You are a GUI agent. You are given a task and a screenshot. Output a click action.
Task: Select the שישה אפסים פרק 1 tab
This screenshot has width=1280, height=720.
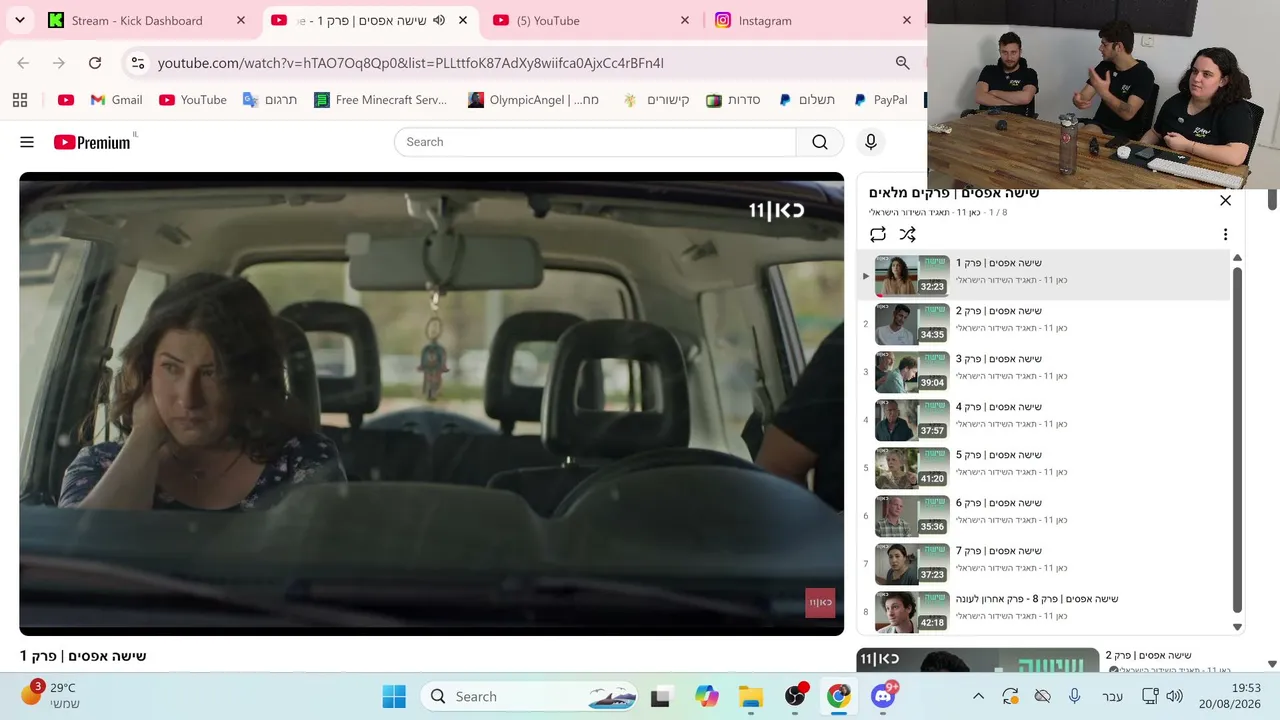(371, 20)
